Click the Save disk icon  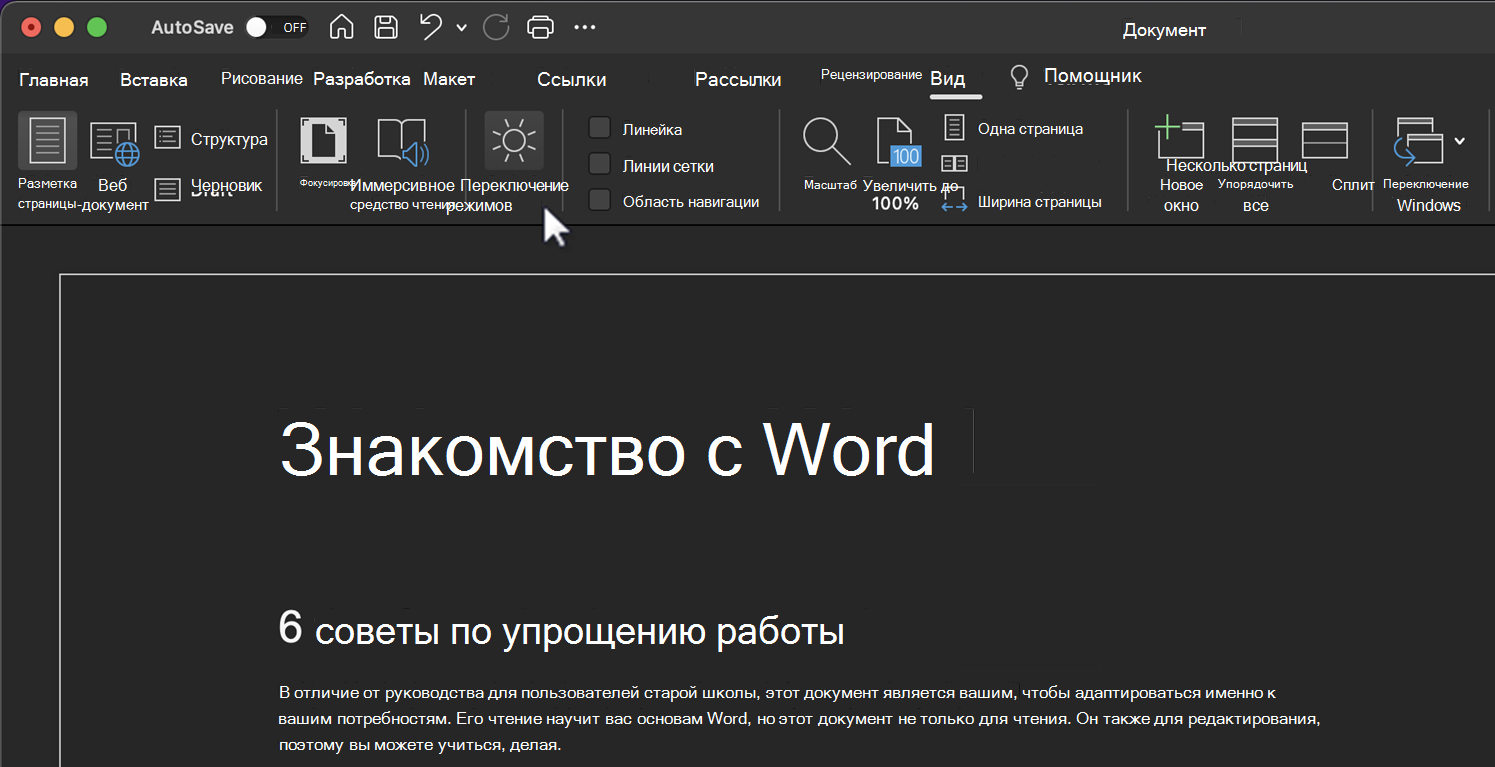386,27
